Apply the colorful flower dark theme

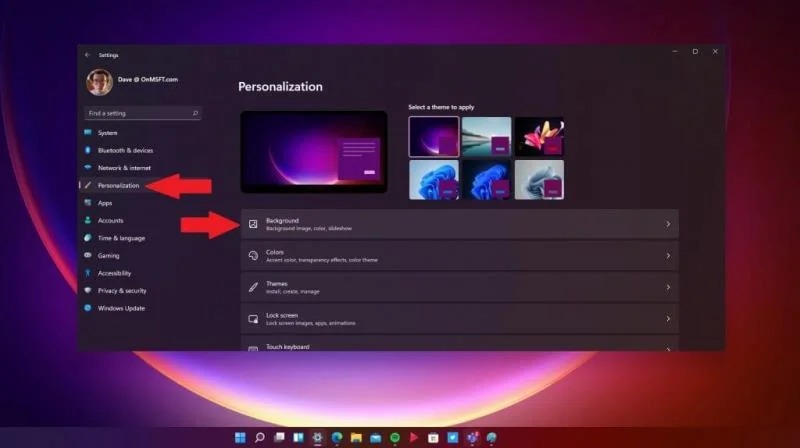(x=539, y=137)
